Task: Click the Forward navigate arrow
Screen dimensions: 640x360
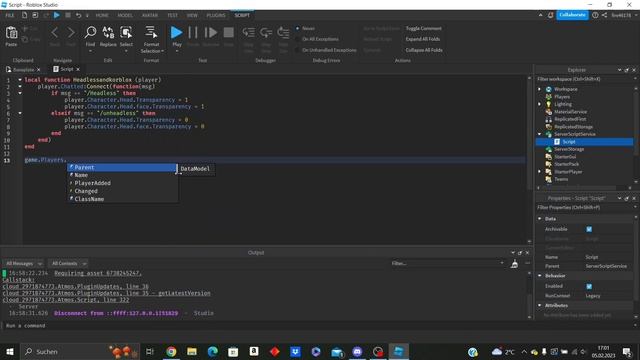Action: pyautogui.click(x=71, y=33)
